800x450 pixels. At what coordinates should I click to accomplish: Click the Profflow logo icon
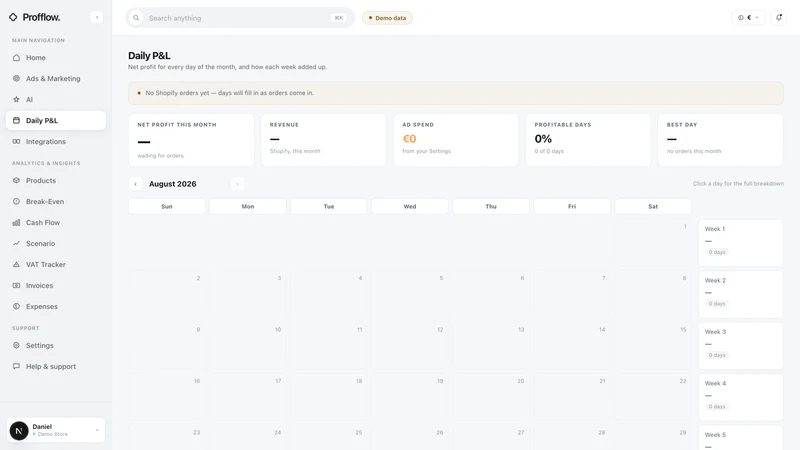coord(13,17)
